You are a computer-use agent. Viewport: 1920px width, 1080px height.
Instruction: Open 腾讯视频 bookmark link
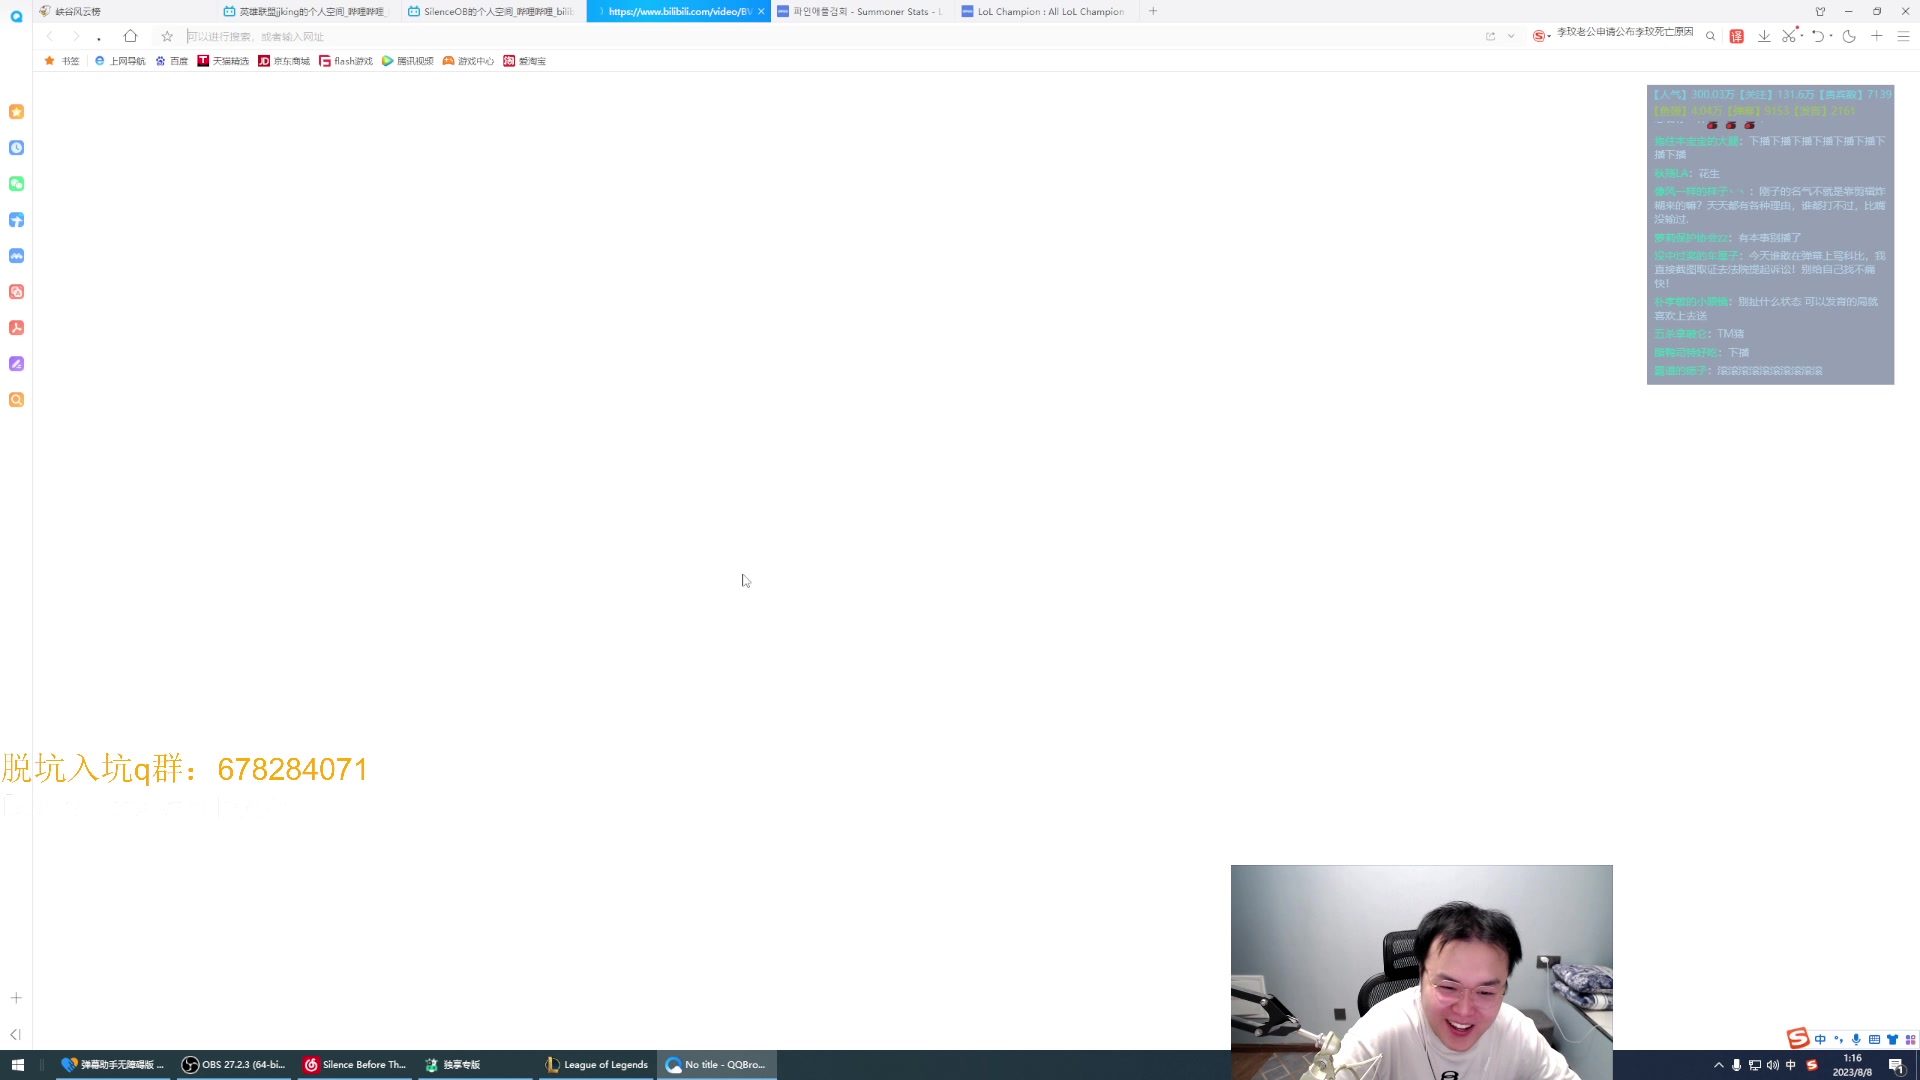click(x=408, y=61)
